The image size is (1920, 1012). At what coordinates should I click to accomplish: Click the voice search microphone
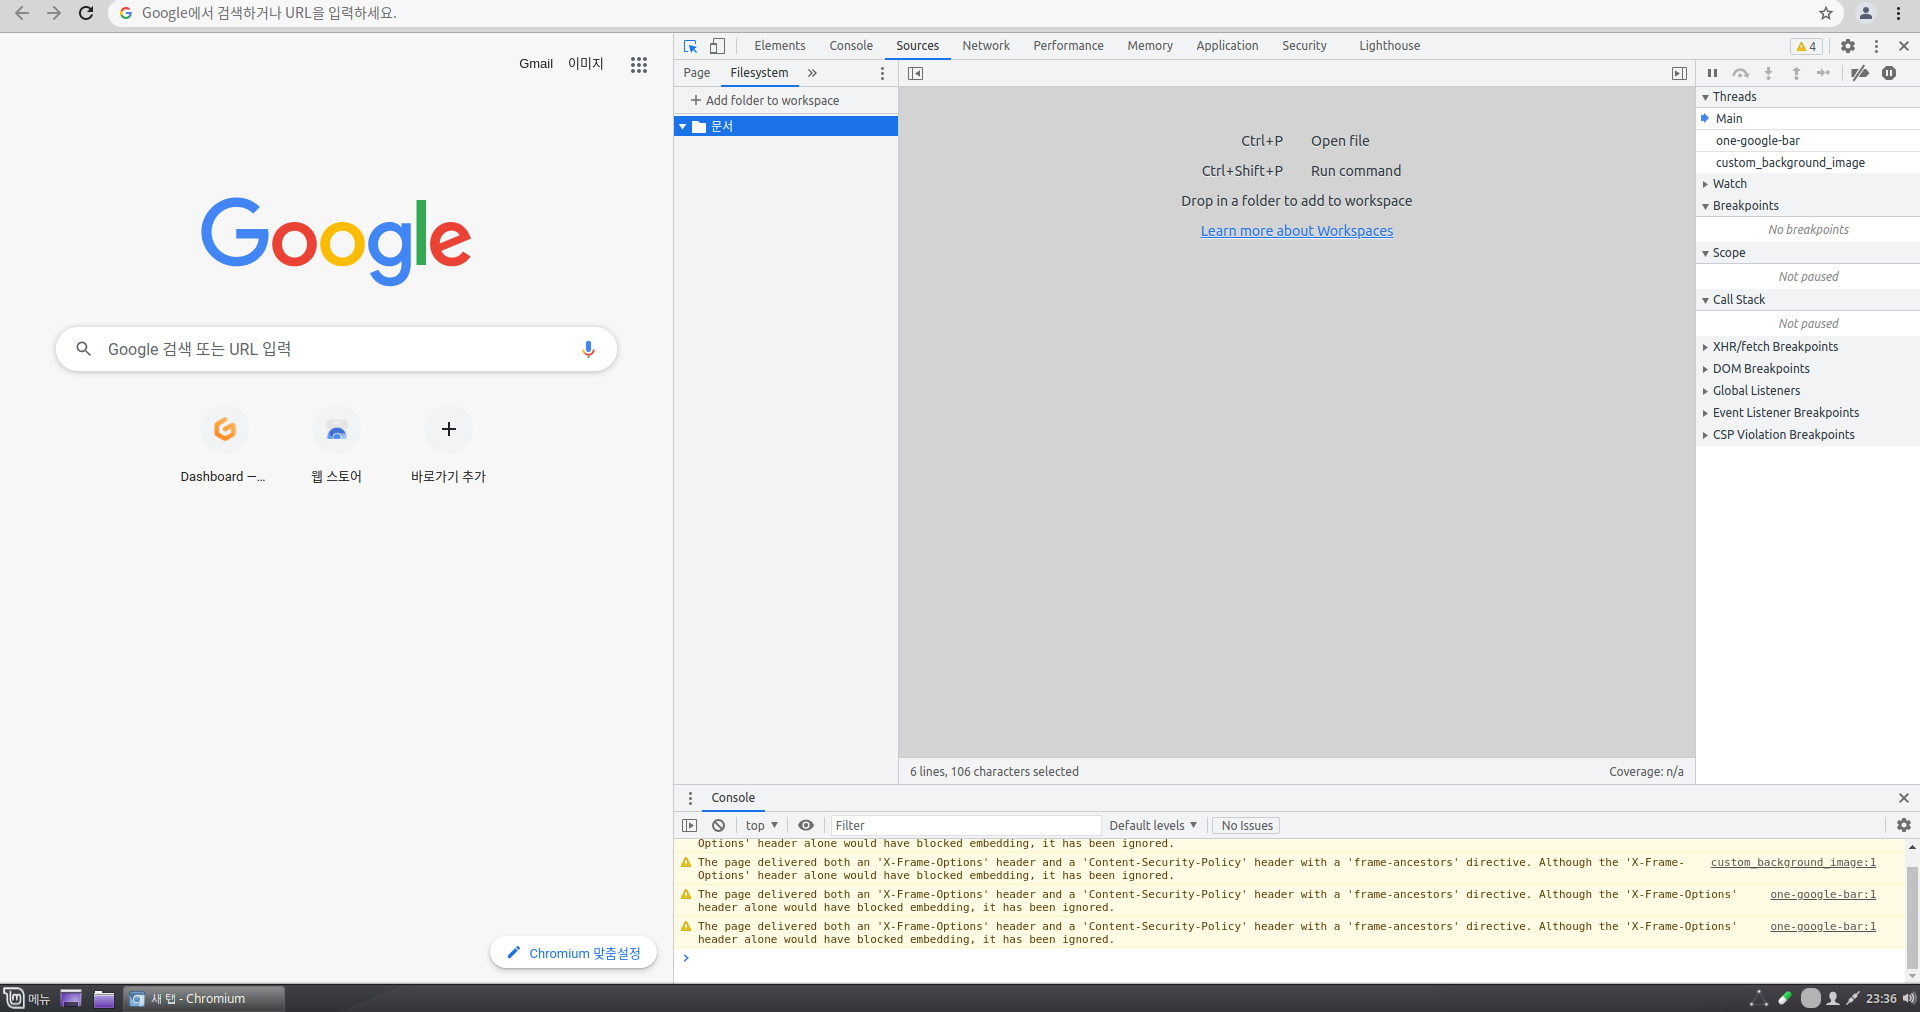588,349
